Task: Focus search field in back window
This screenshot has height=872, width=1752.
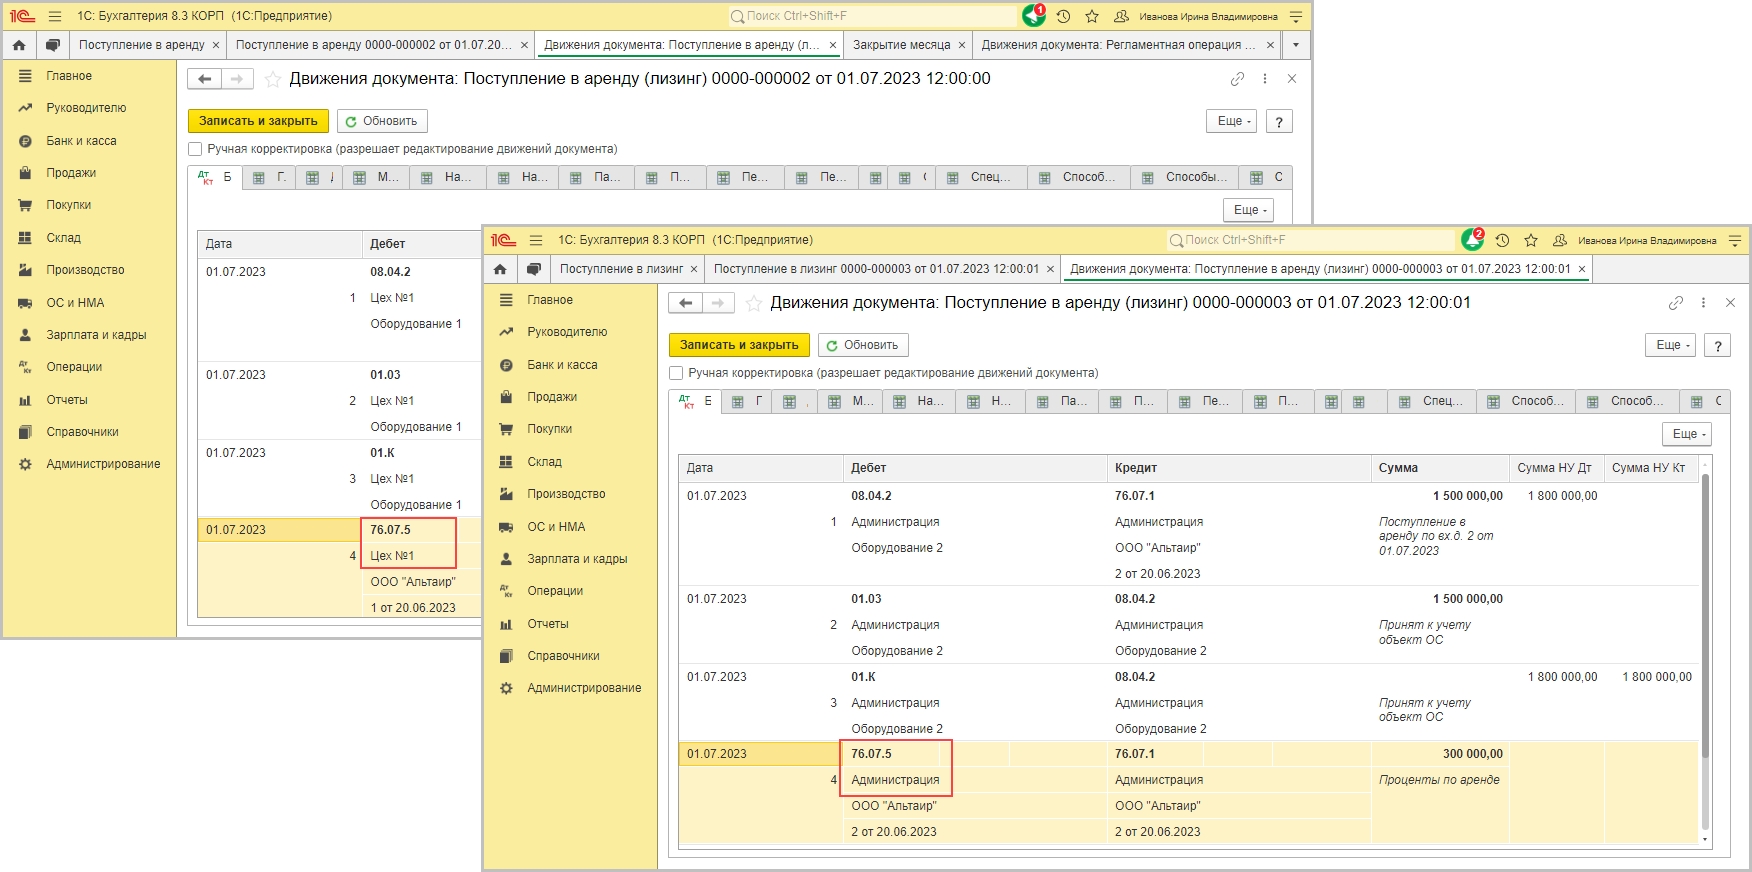Action: coord(872,16)
